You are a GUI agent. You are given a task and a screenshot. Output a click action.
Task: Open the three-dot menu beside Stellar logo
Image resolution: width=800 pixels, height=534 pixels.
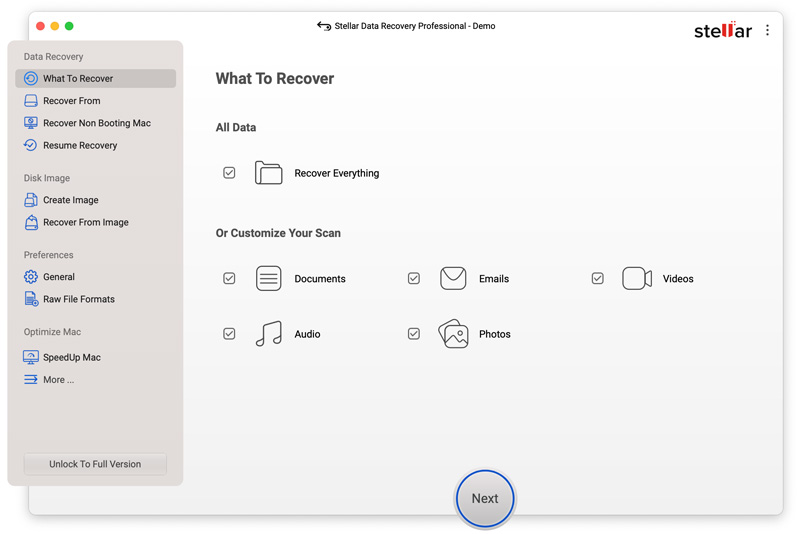767,30
